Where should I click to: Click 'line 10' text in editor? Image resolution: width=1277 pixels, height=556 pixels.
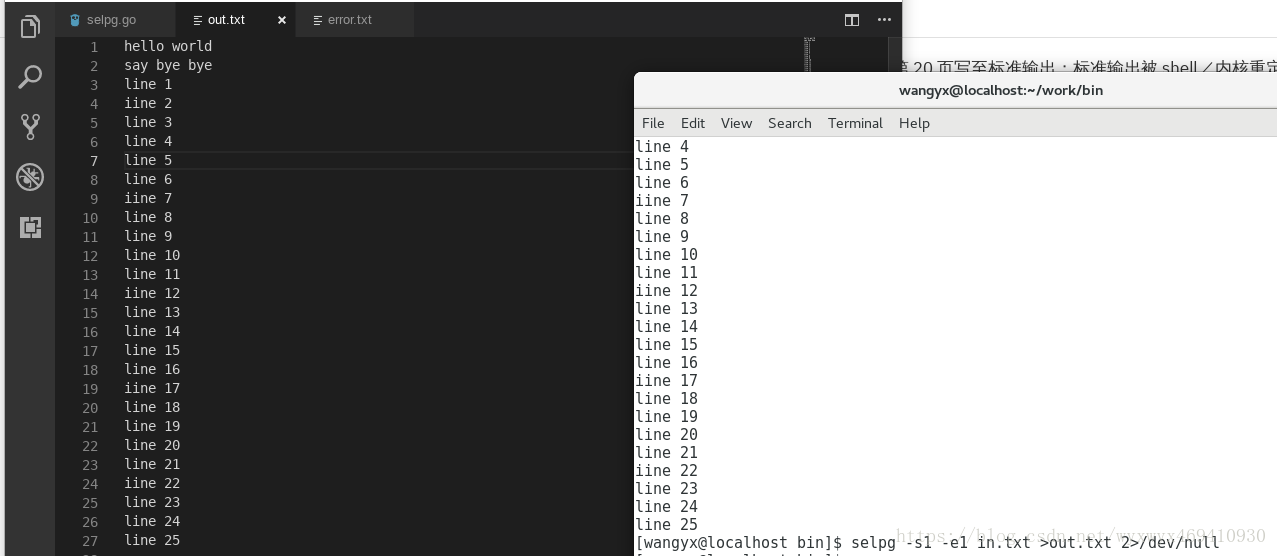pos(152,255)
